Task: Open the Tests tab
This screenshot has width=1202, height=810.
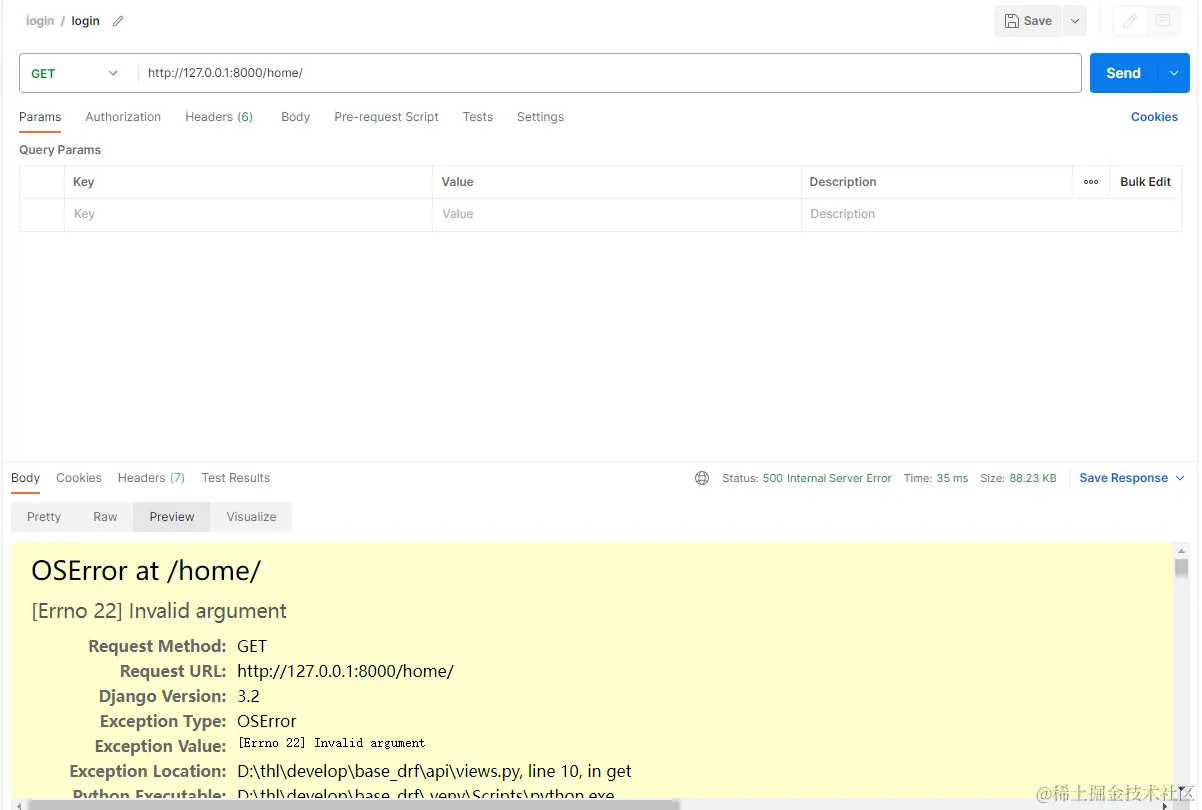Action: pos(477,117)
